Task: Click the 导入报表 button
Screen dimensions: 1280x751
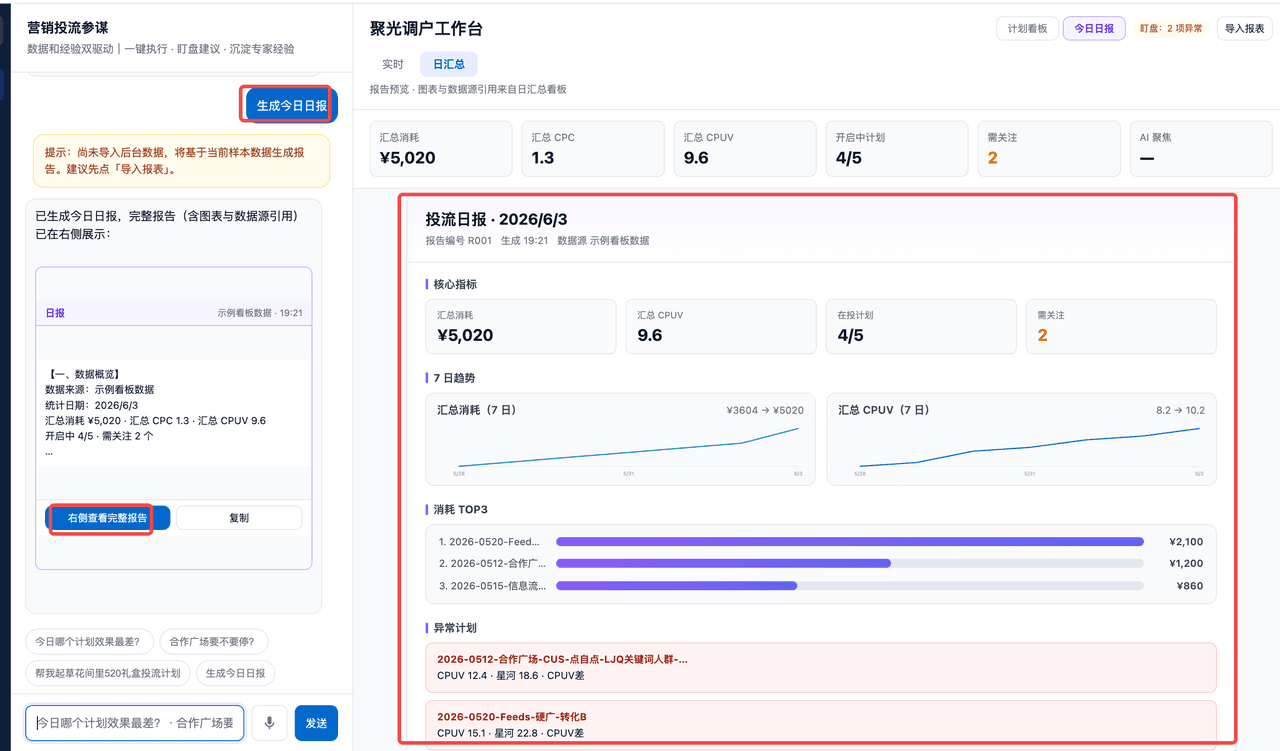Action: tap(1245, 29)
